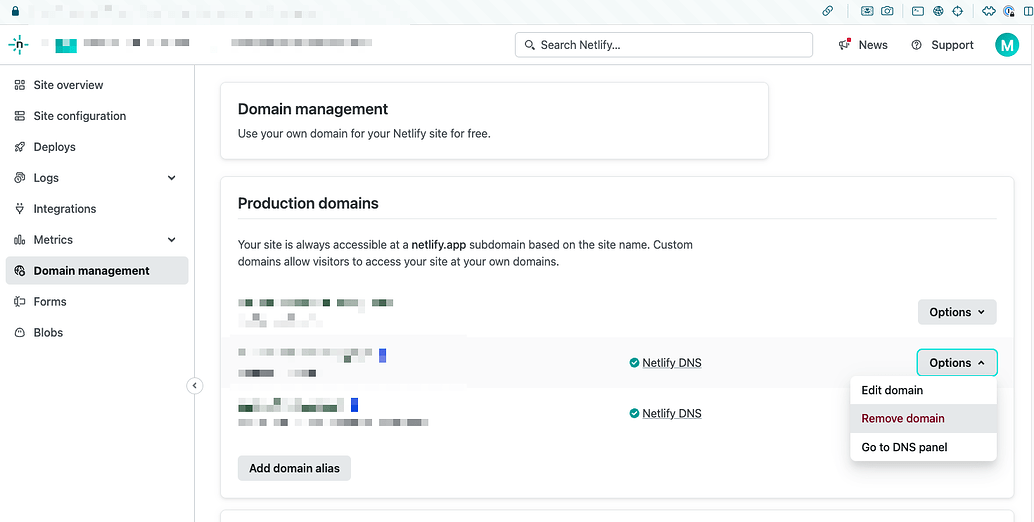Click the Integrations plug icon
The image size is (1034, 522).
pyautogui.click(x=20, y=209)
